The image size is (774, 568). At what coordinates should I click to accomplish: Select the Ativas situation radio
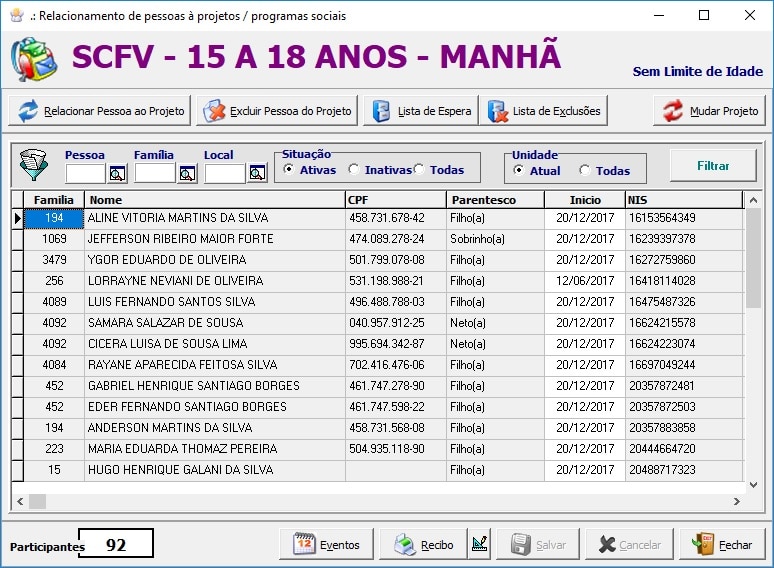click(x=289, y=170)
